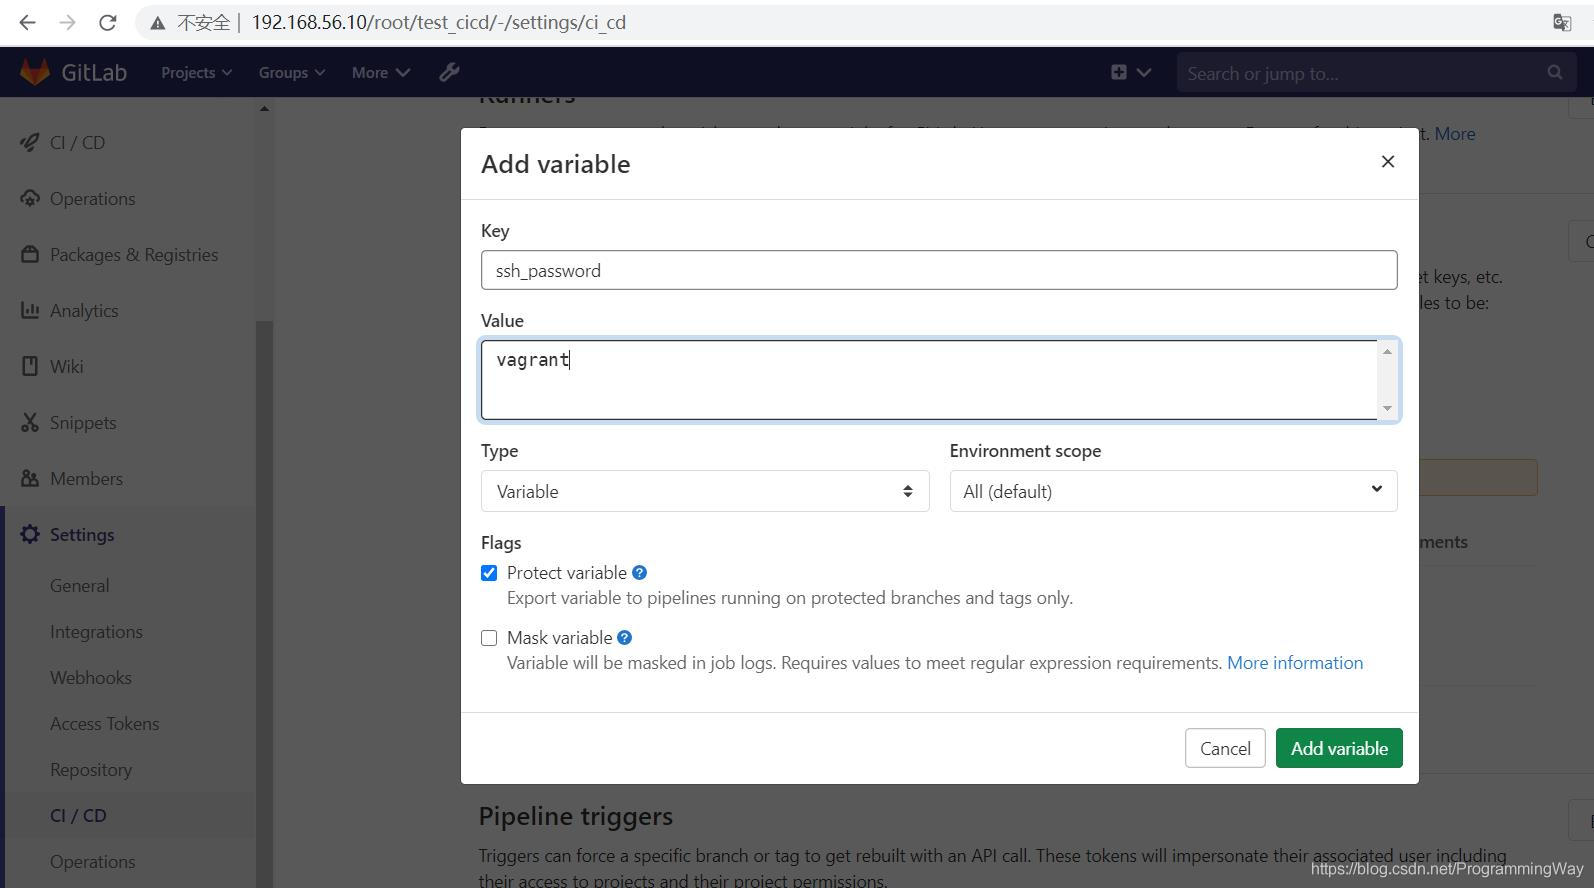Image resolution: width=1594 pixels, height=888 pixels.
Task: Close the Add variable dialog
Action: (1387, 161)
